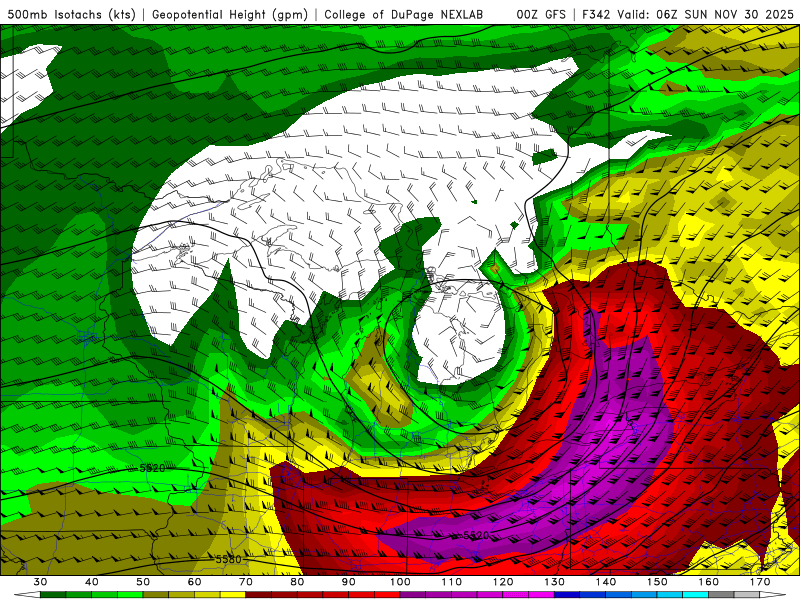Screen dimensions: 800x600
Task: Click the 'College of DuPage NEXLAB' label
Action: pos(403,14)
